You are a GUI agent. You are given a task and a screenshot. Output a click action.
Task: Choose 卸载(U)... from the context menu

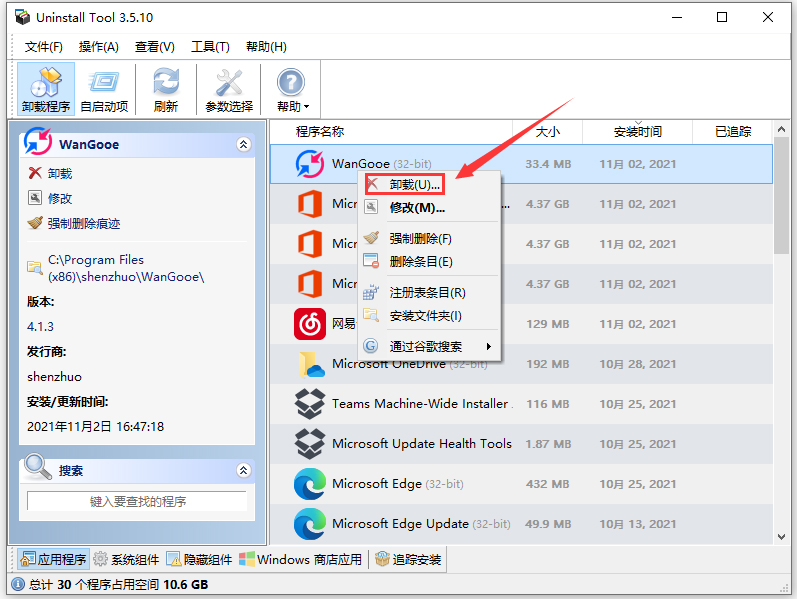414,185
